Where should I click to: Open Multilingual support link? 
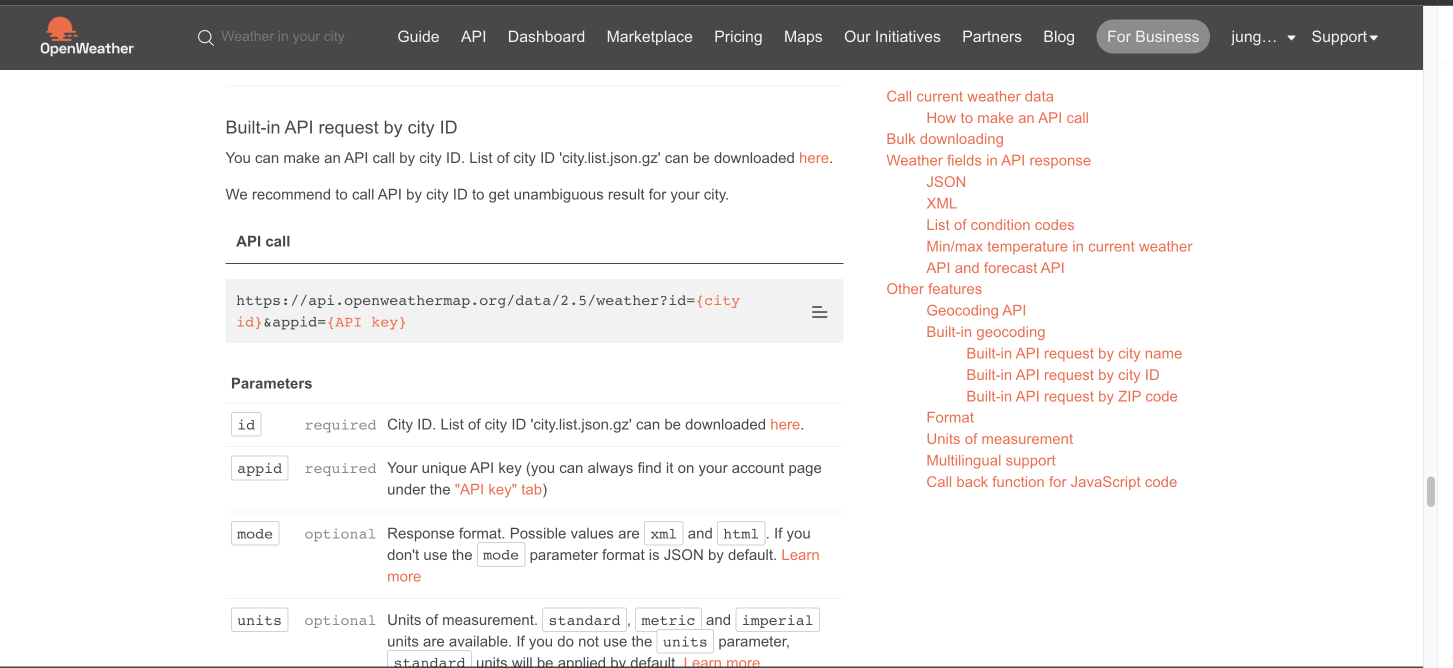(991, 461)
